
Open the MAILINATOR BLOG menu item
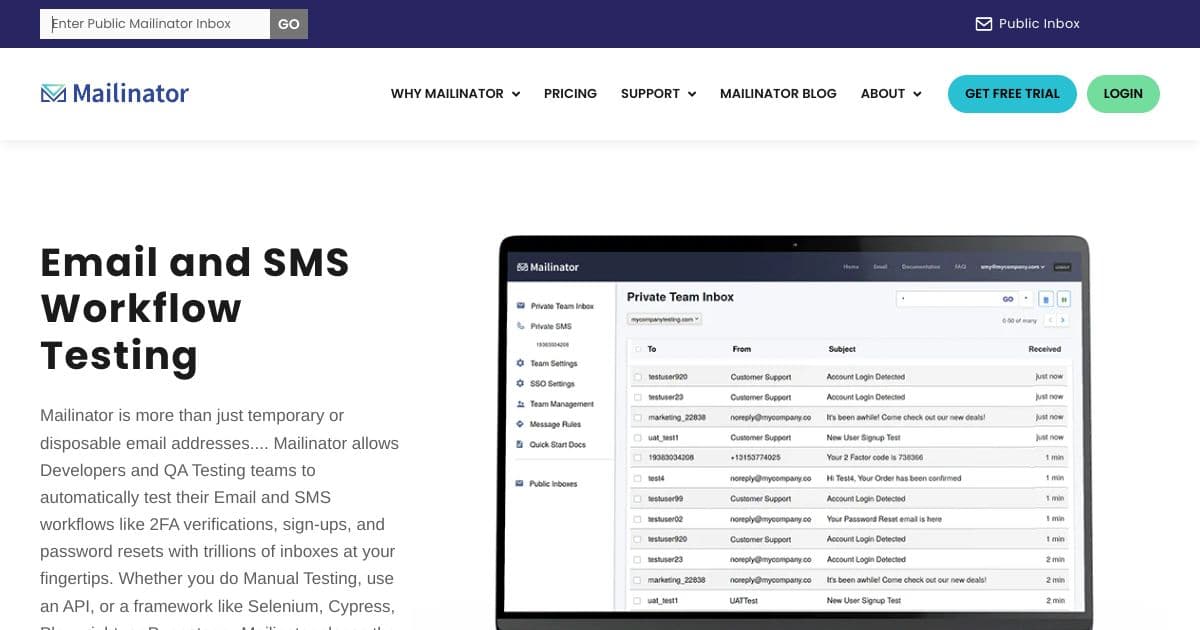tap(778, 93)
